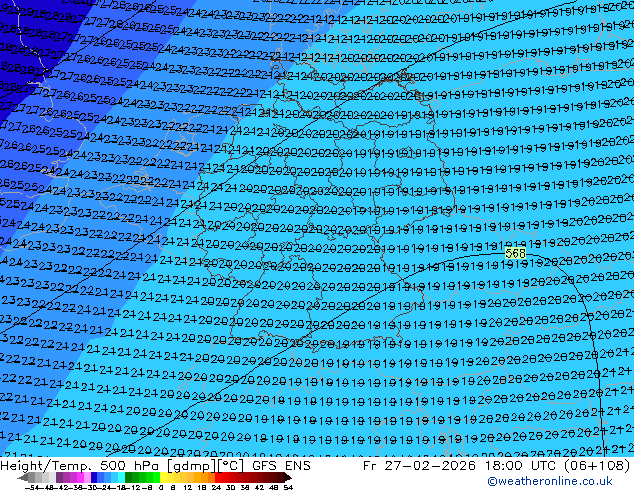Click the 568 height contour label
This screenshot has width=634, height=490.
pyautogui.click(x=516, y=253)
